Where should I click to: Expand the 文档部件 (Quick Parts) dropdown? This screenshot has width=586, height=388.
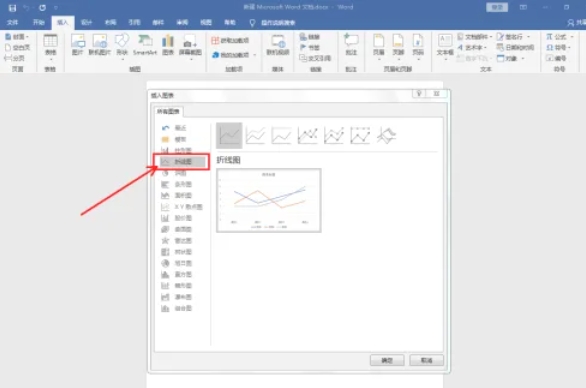pos(491,37)
